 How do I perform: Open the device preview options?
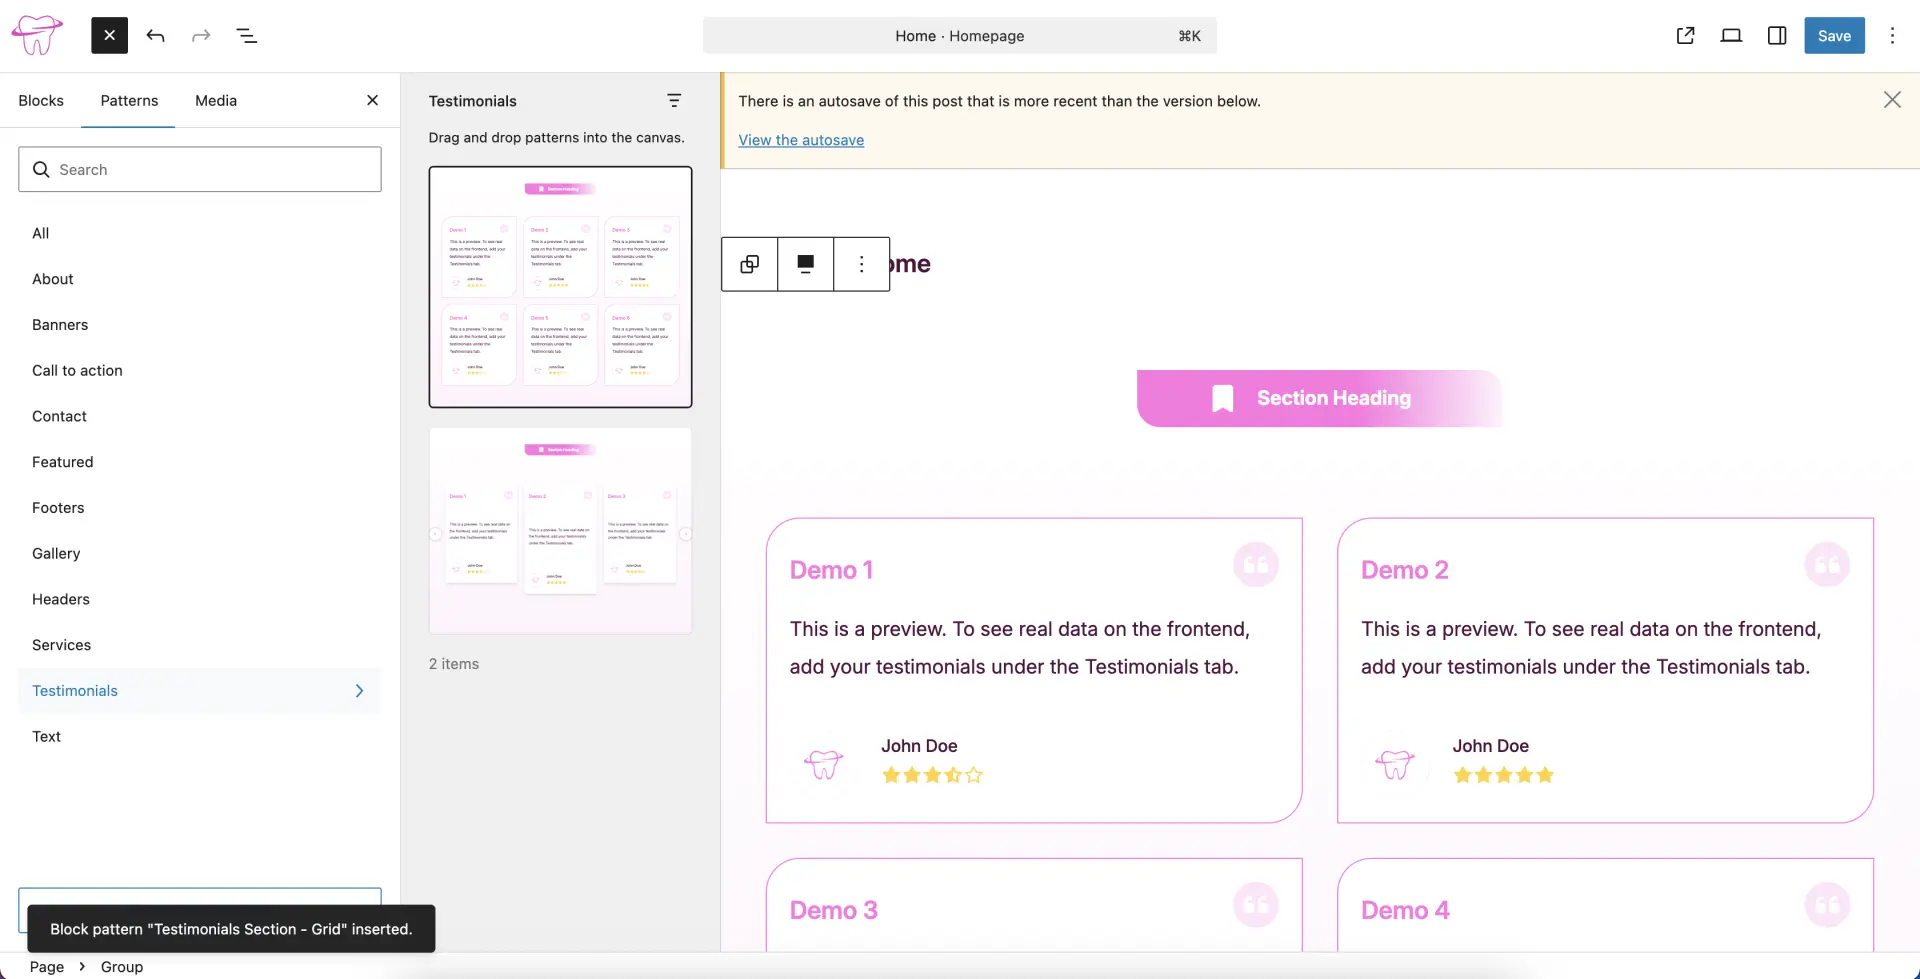1731,36
